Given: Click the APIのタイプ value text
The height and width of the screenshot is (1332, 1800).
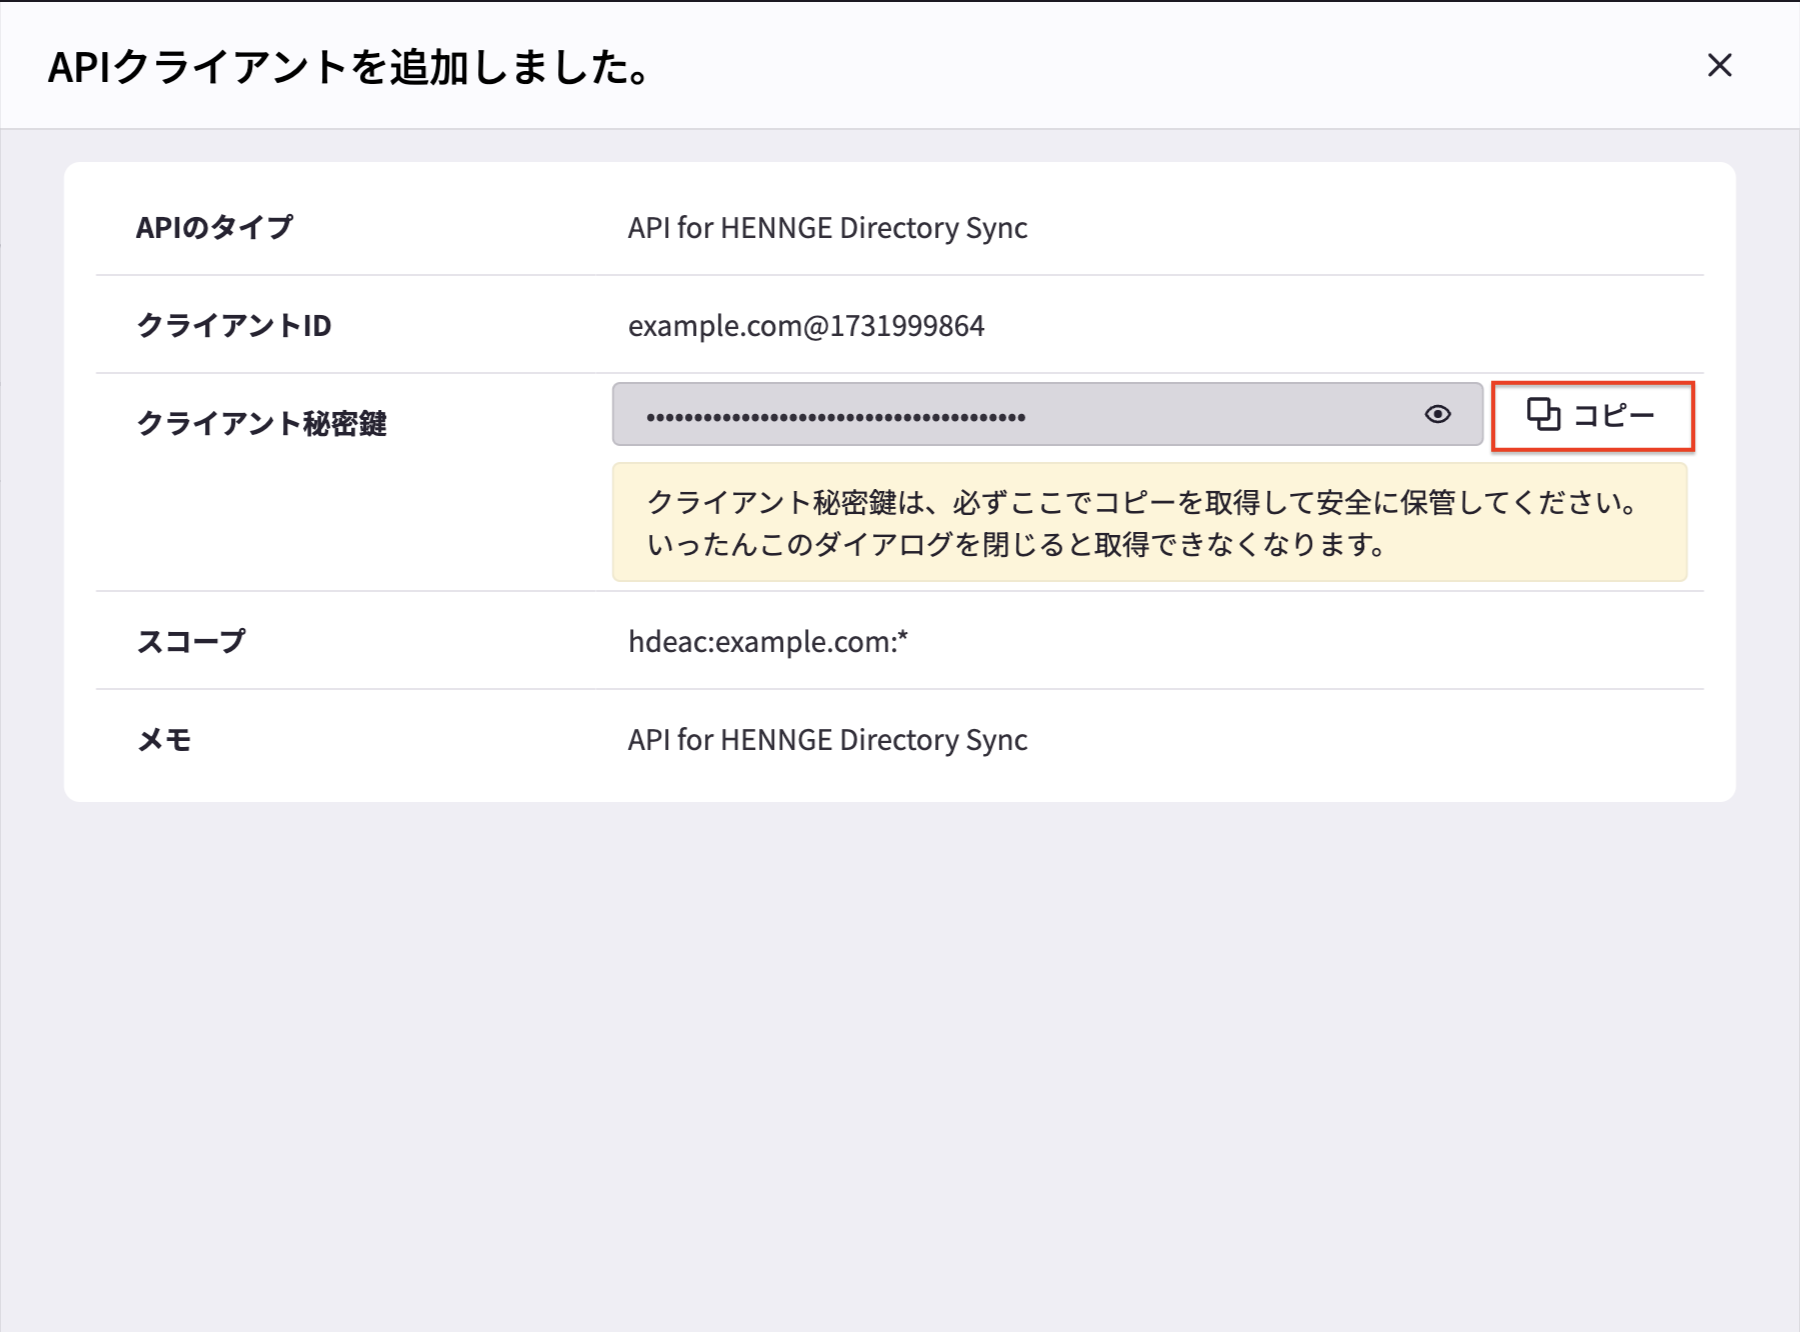Looking at the screenshot, I should click(x=827, y=228).
